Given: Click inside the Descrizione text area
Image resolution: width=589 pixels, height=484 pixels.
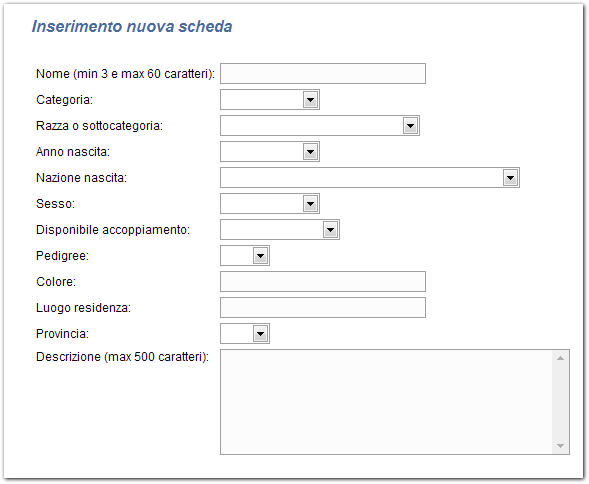Looking at the screenshot, I should point(387,402).
